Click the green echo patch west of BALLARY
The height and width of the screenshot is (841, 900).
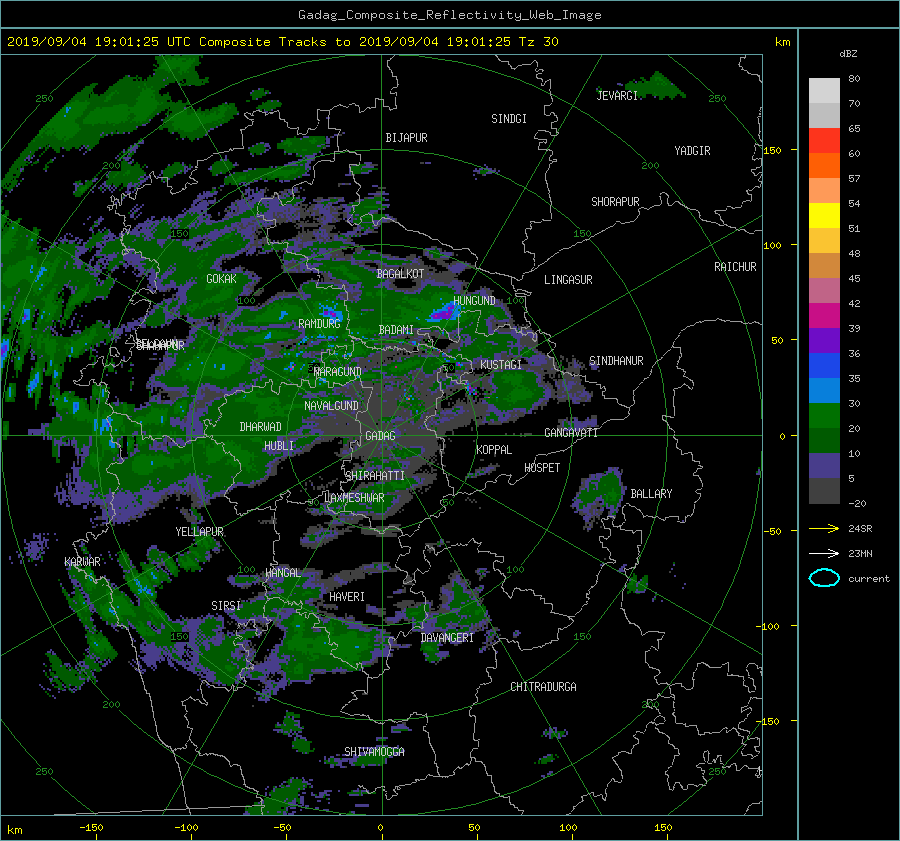(599, 494)
